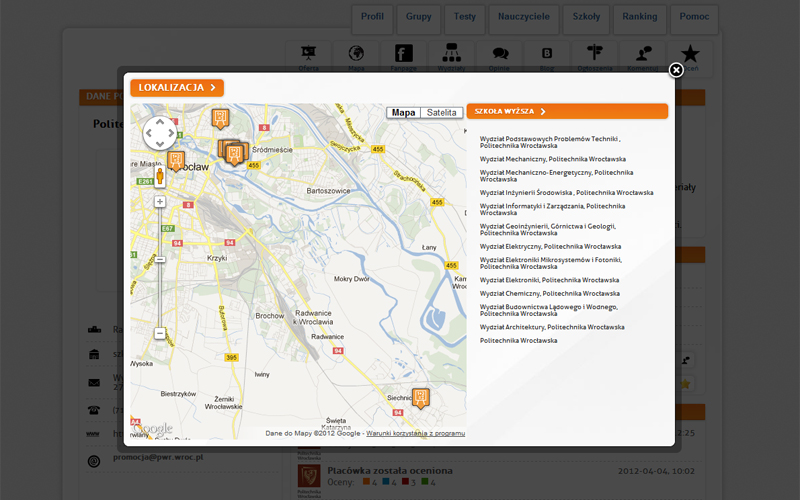Select the Mapa map type
Viewport: 800px width, 500px height.
point(403,113)
